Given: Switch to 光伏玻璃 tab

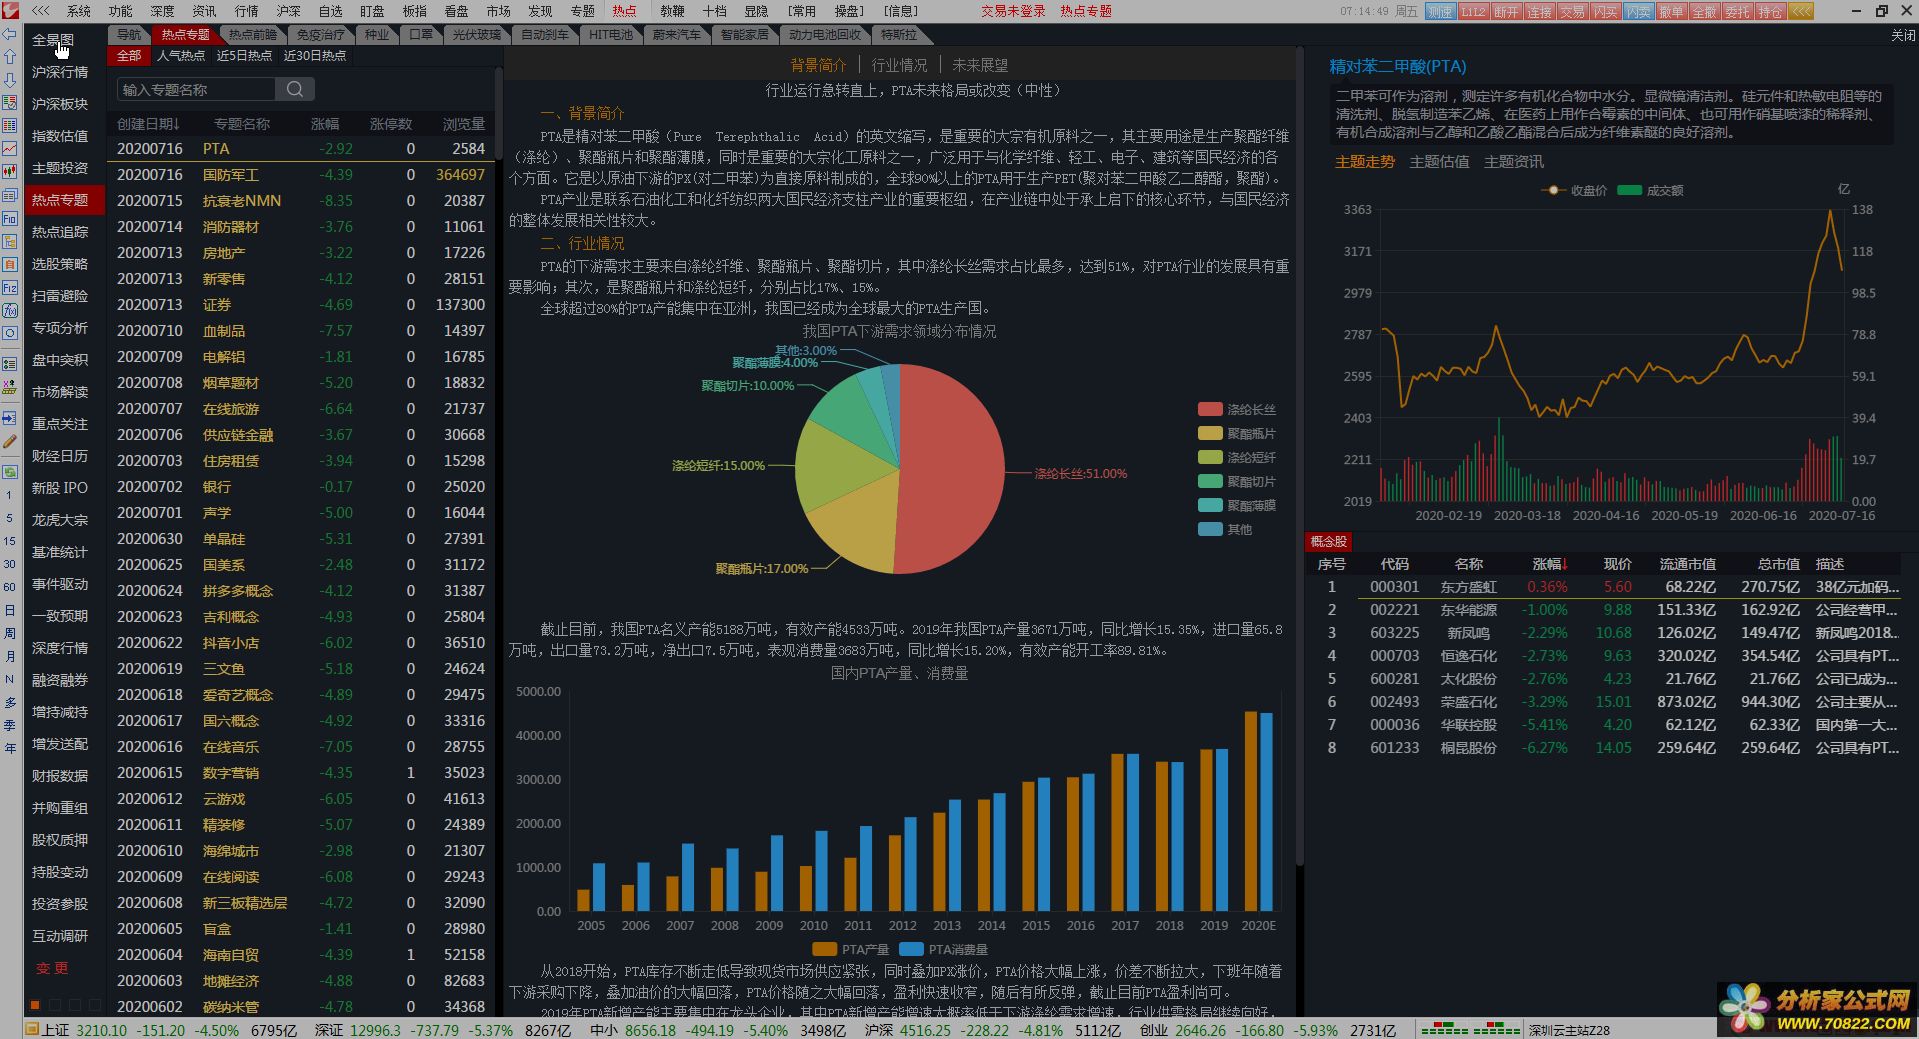Looking at the screenshot, I should point(477,35).
